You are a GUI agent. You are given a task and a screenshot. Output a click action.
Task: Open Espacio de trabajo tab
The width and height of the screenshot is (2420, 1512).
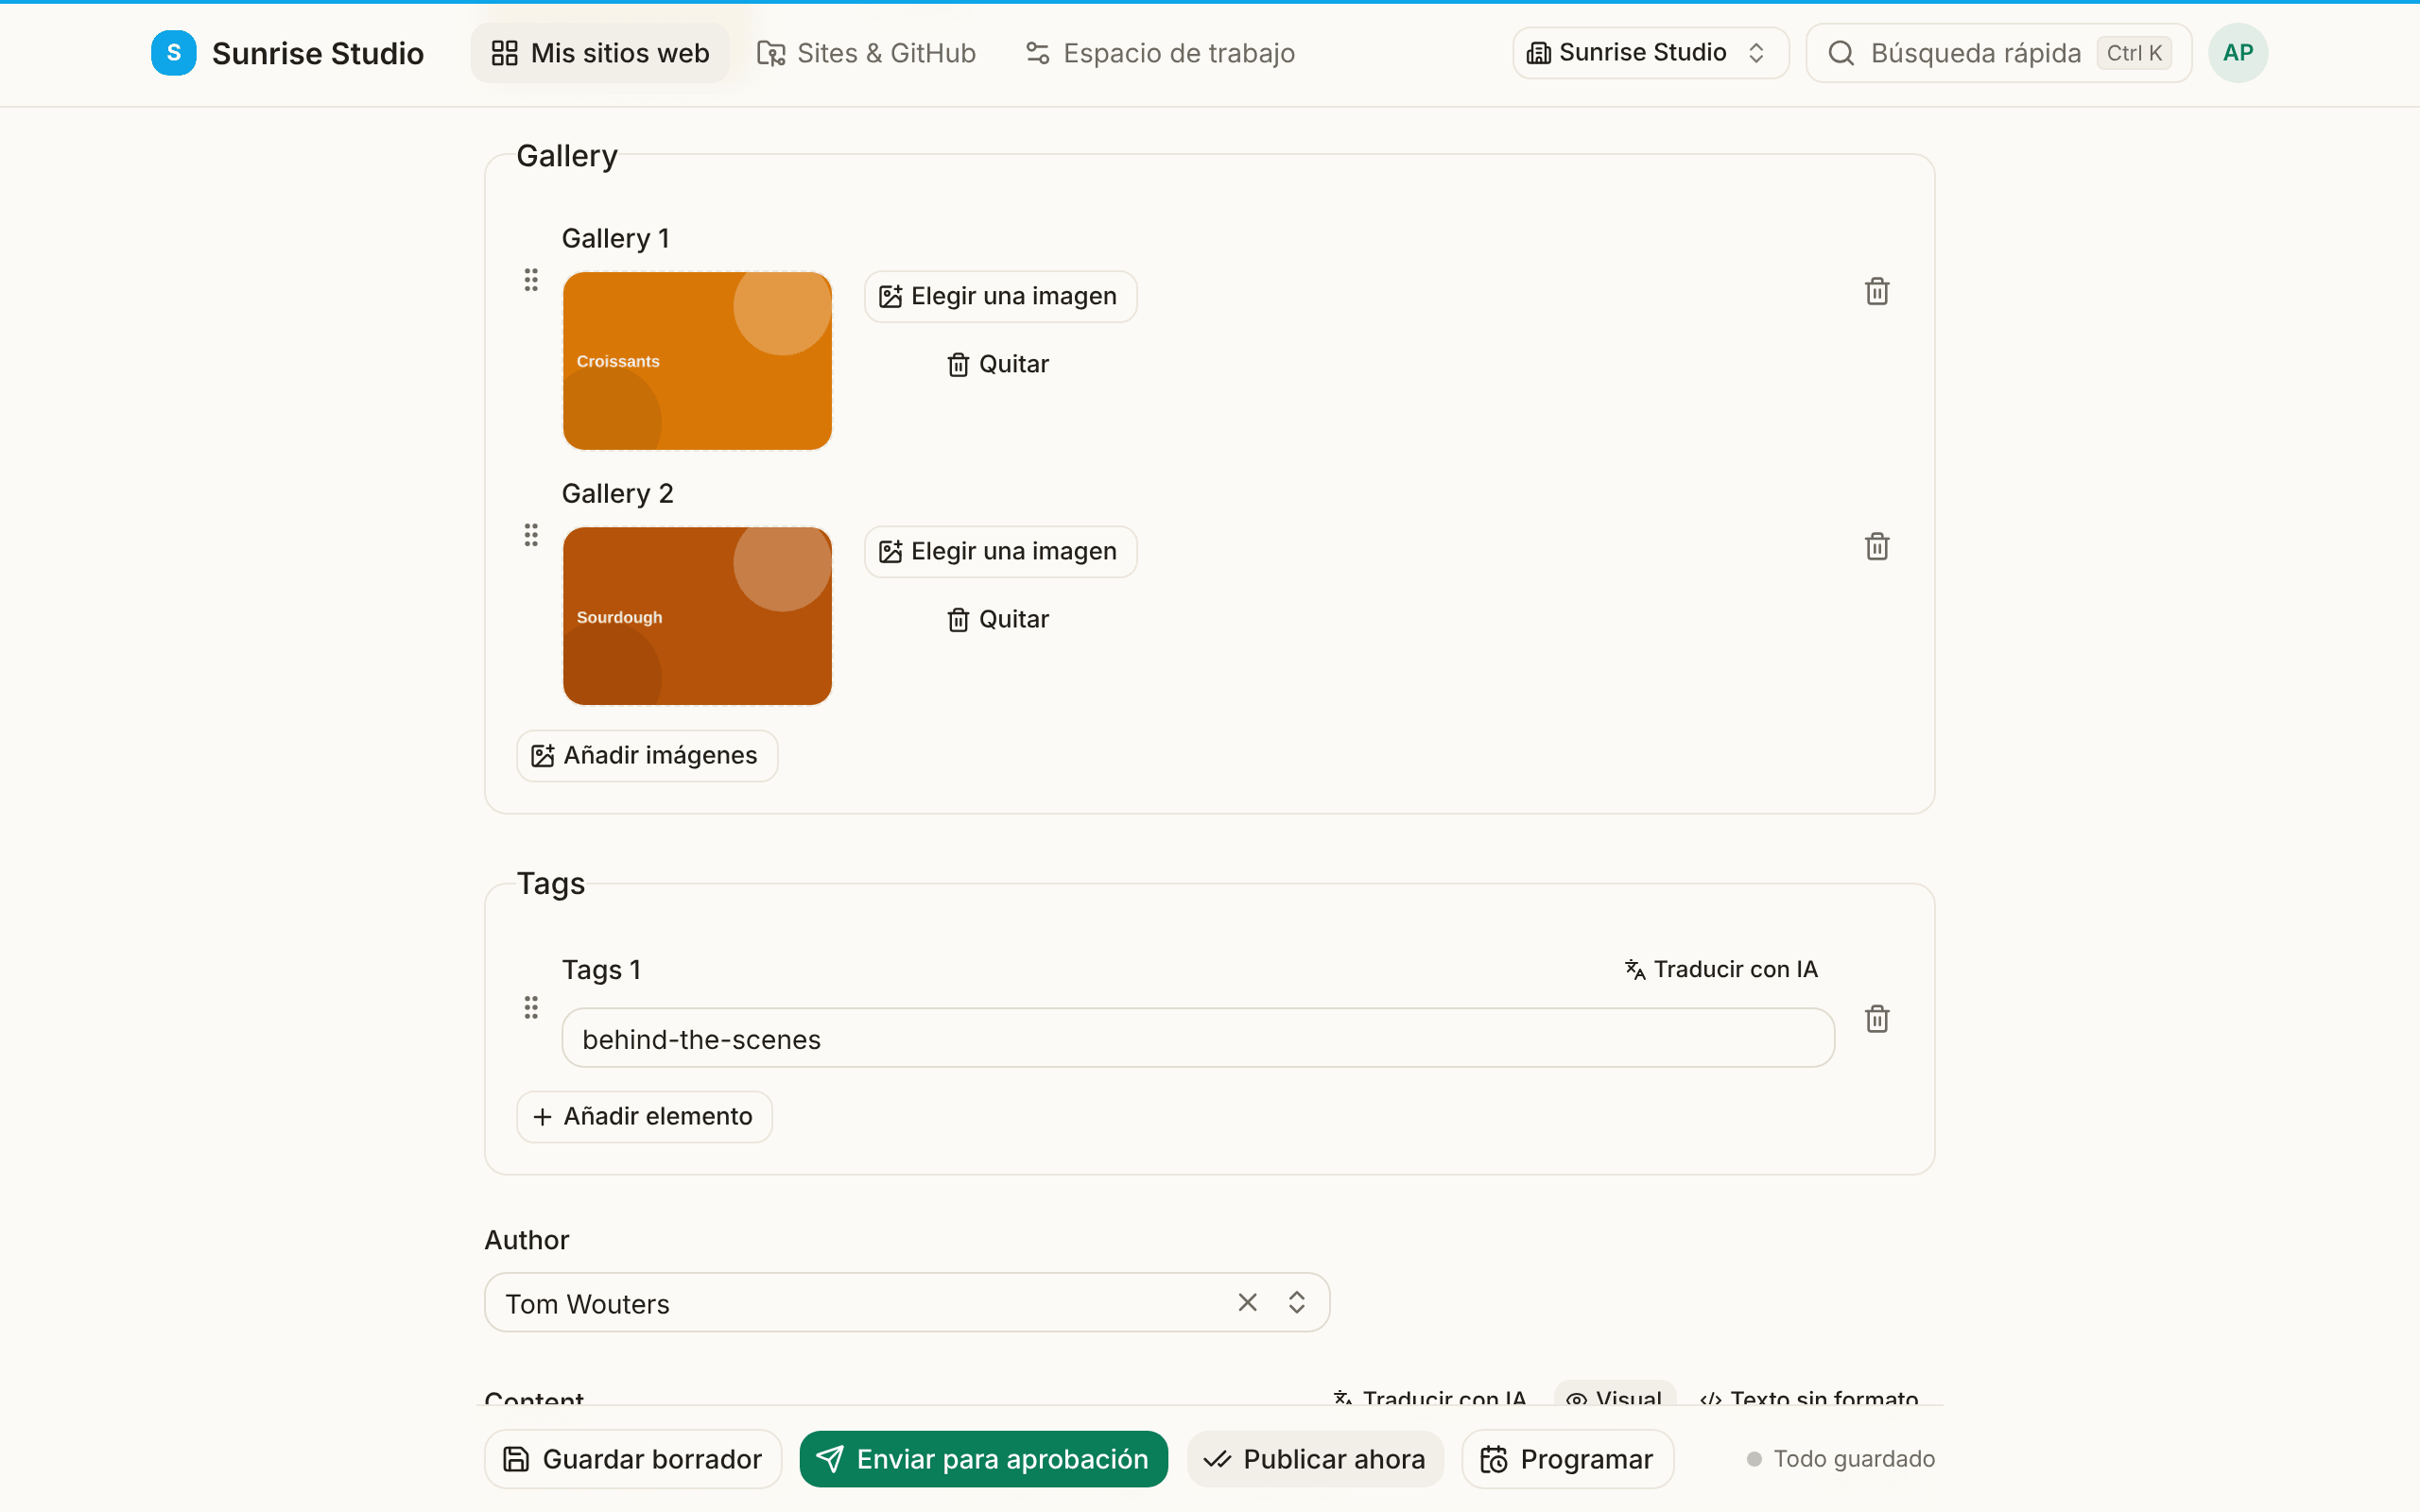1160,53
